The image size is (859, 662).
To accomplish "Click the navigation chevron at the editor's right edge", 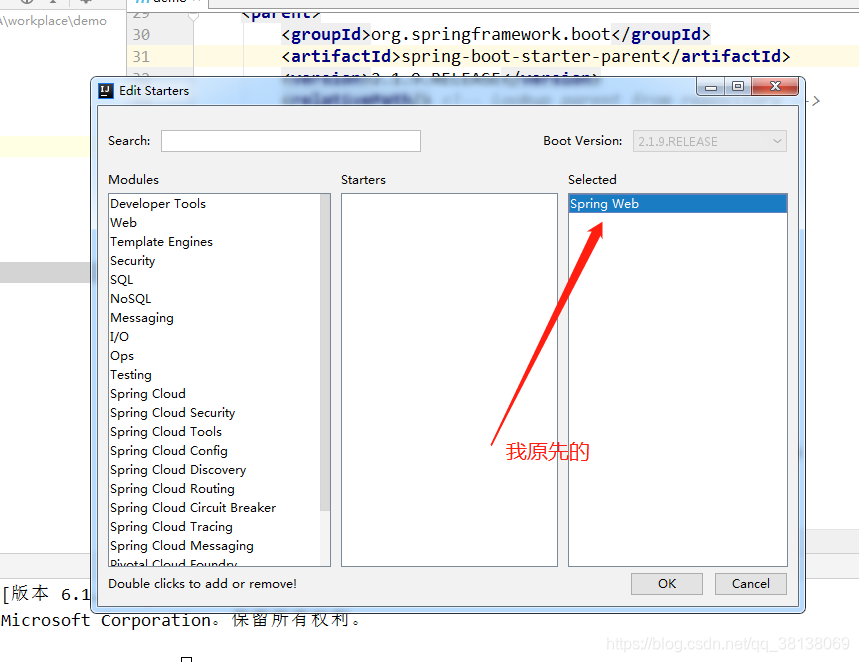I will [x=816, y=101].
